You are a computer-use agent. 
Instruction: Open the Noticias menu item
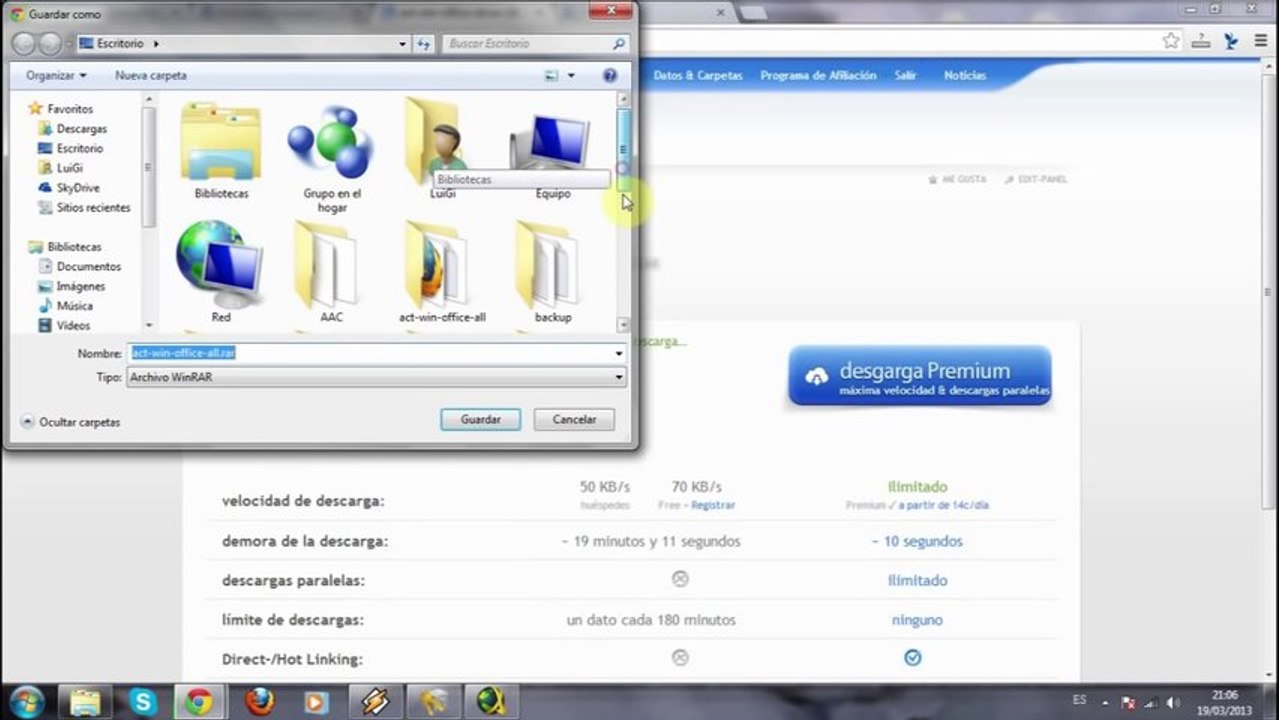coord(965,75)
